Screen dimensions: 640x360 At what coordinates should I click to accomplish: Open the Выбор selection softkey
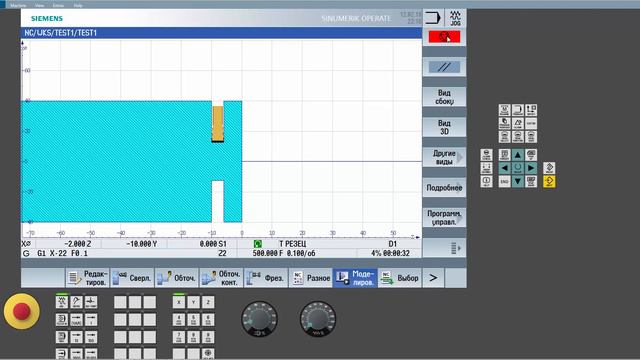tap(400, 278)
